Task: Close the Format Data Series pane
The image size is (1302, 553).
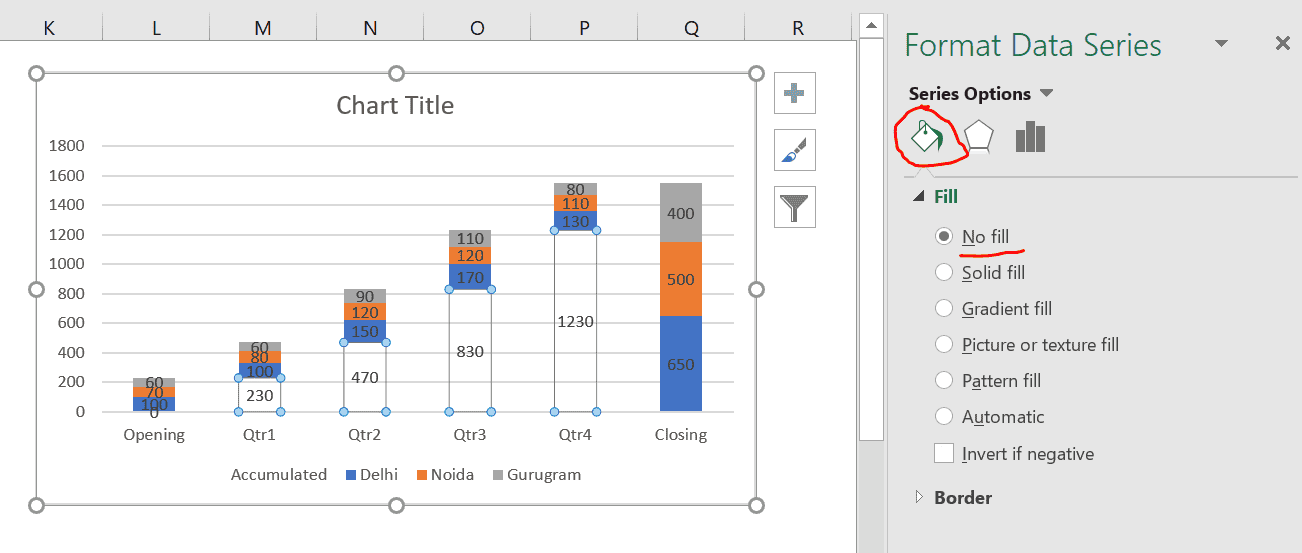Action: (x=1283, y=44)
